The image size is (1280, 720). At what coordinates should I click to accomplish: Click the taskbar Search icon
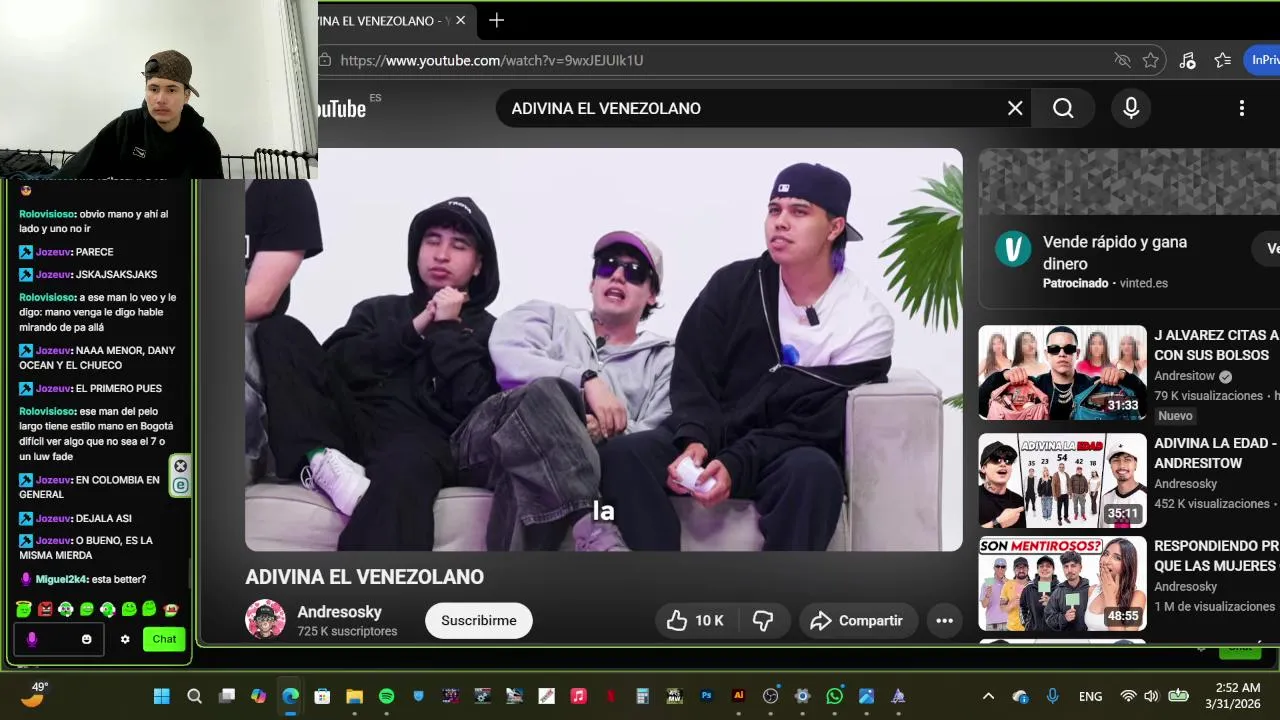click(194, 696)
